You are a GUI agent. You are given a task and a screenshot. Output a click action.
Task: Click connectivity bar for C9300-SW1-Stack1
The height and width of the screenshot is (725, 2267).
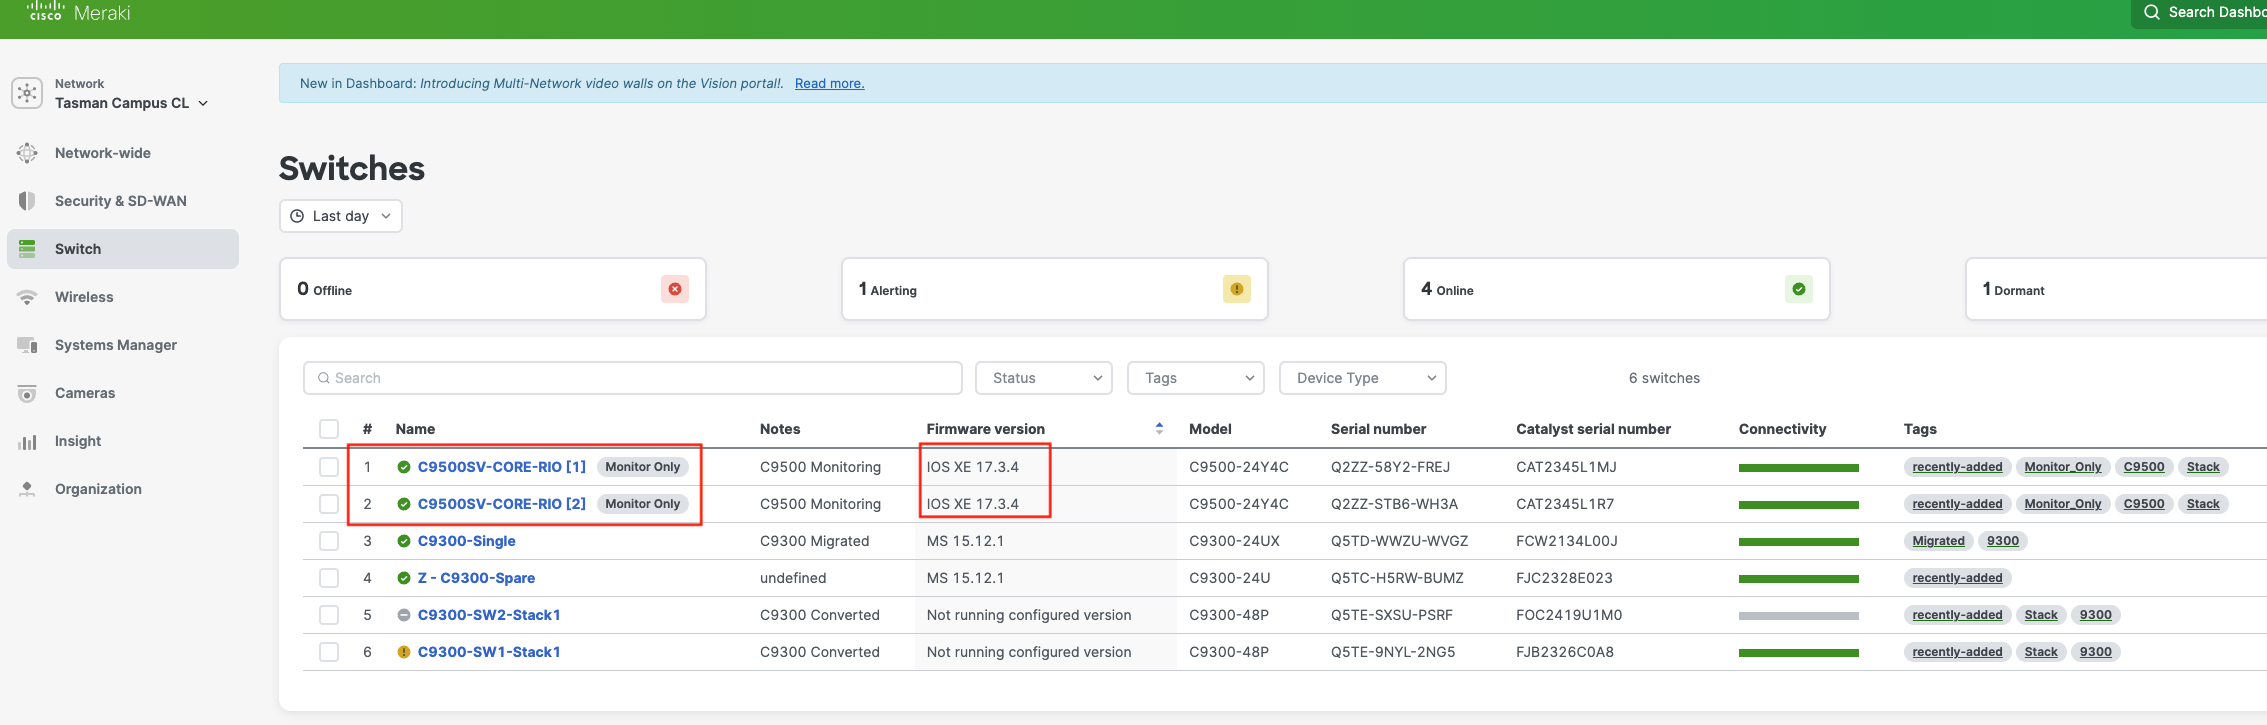click(x=1799, y=653)
